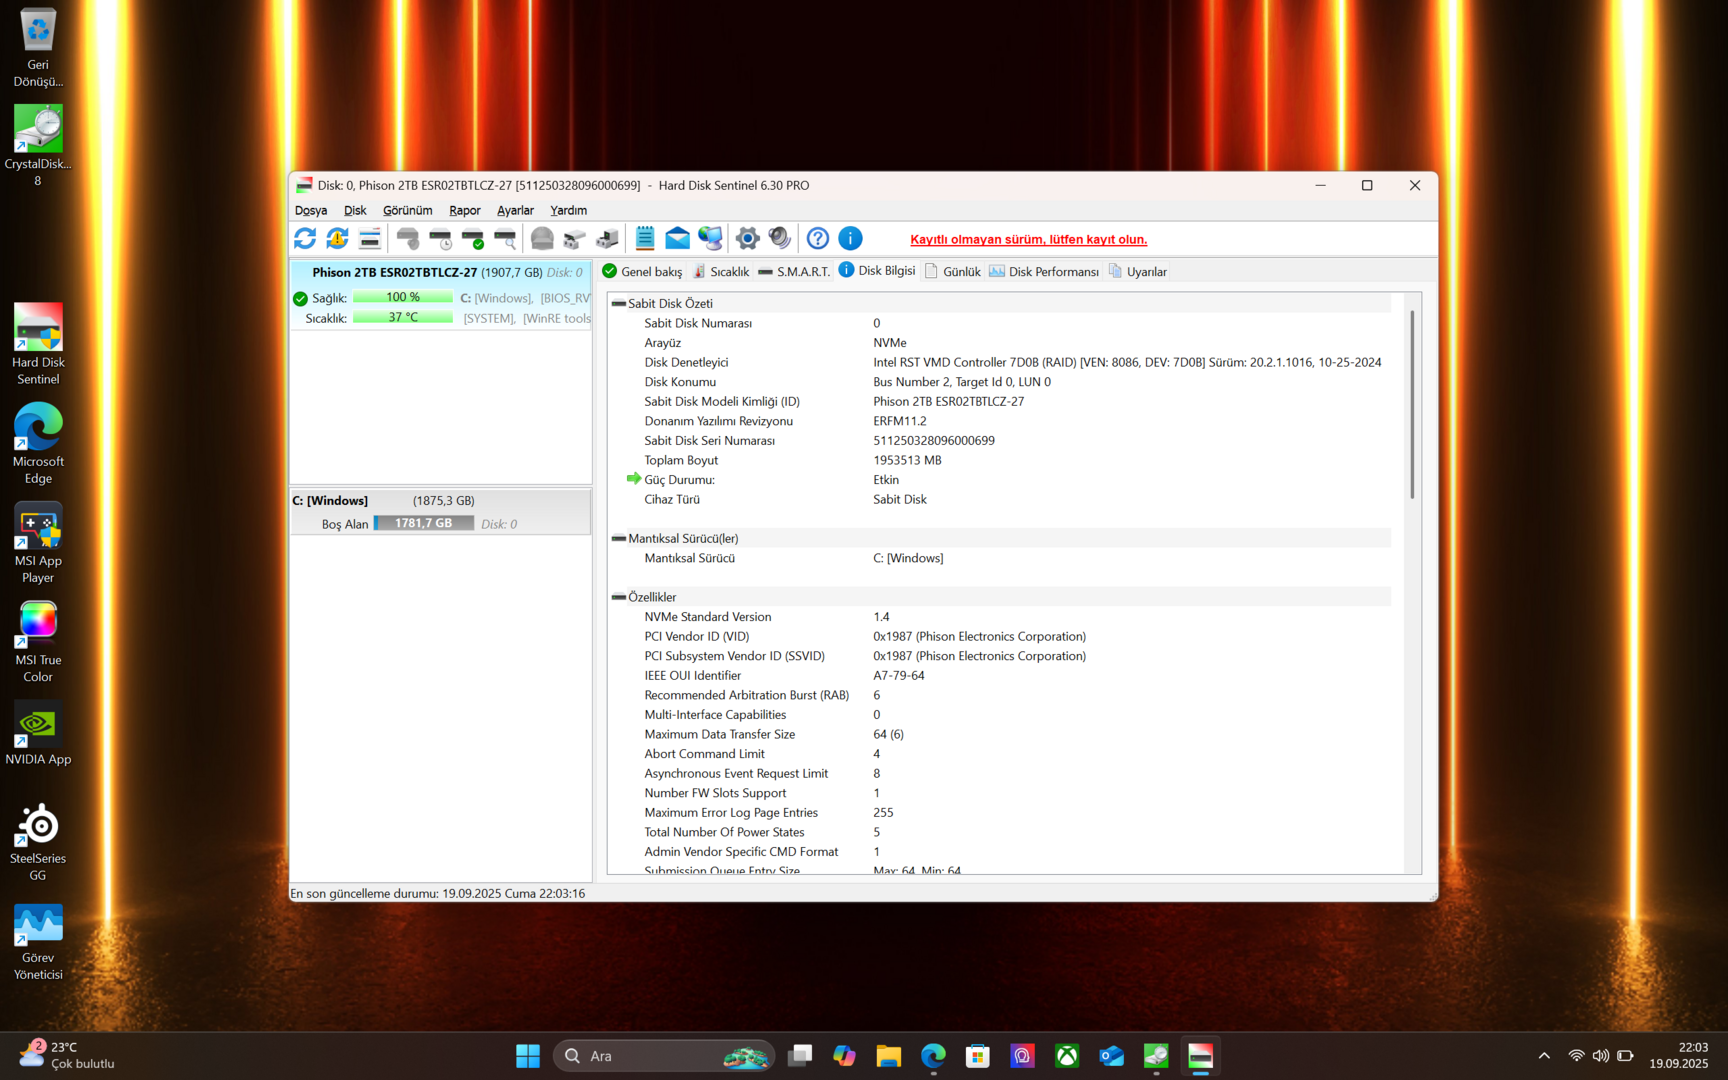Open the Rapor menu
Image resolution: width=1728 pixels, height=1080 pixels.
(x=464, y=210)
